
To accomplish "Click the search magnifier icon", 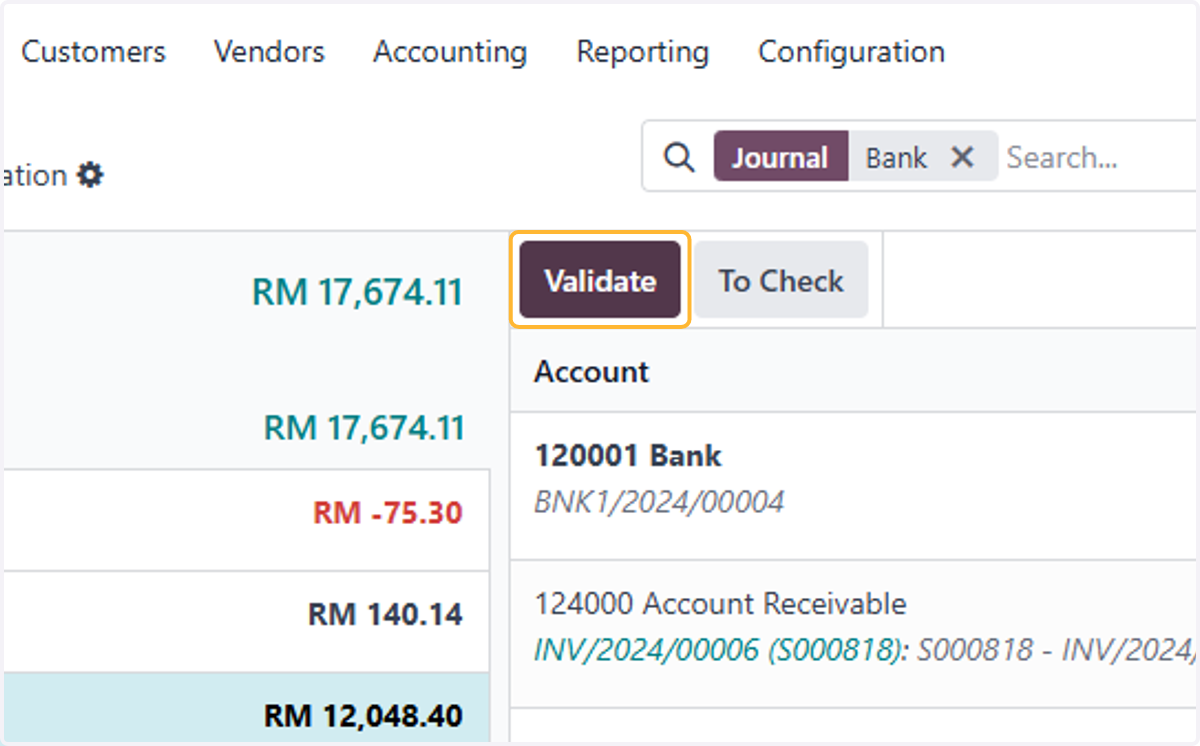I will click(x=679, y=158).
